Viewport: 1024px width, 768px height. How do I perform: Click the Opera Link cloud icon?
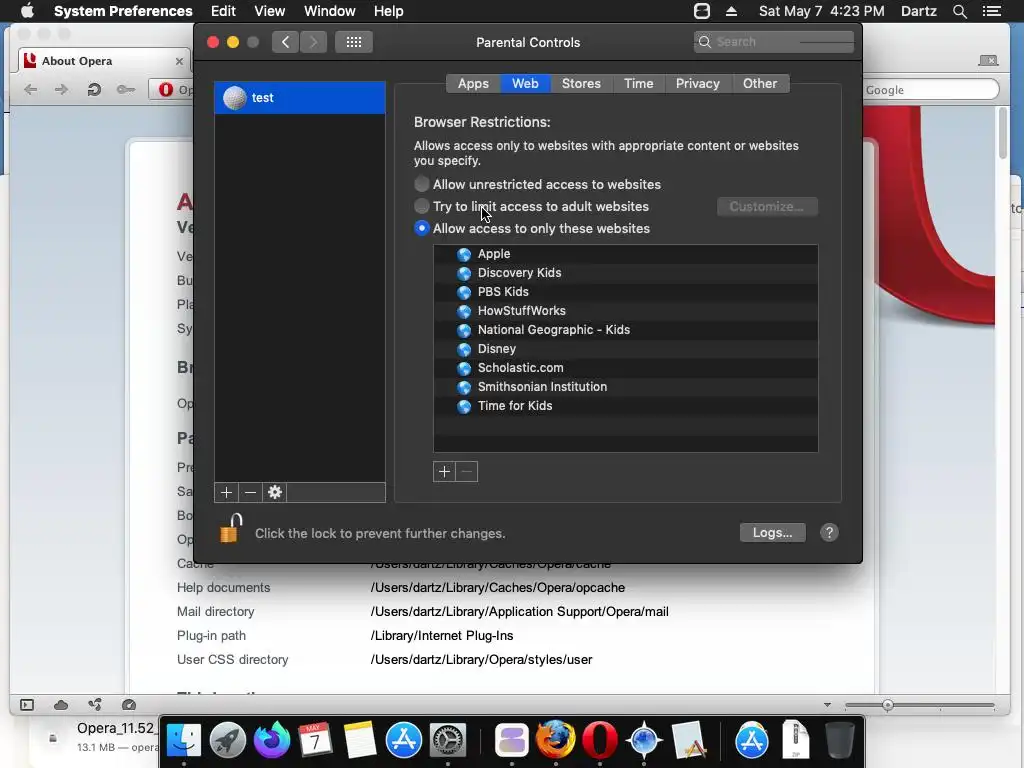point(61,705)
